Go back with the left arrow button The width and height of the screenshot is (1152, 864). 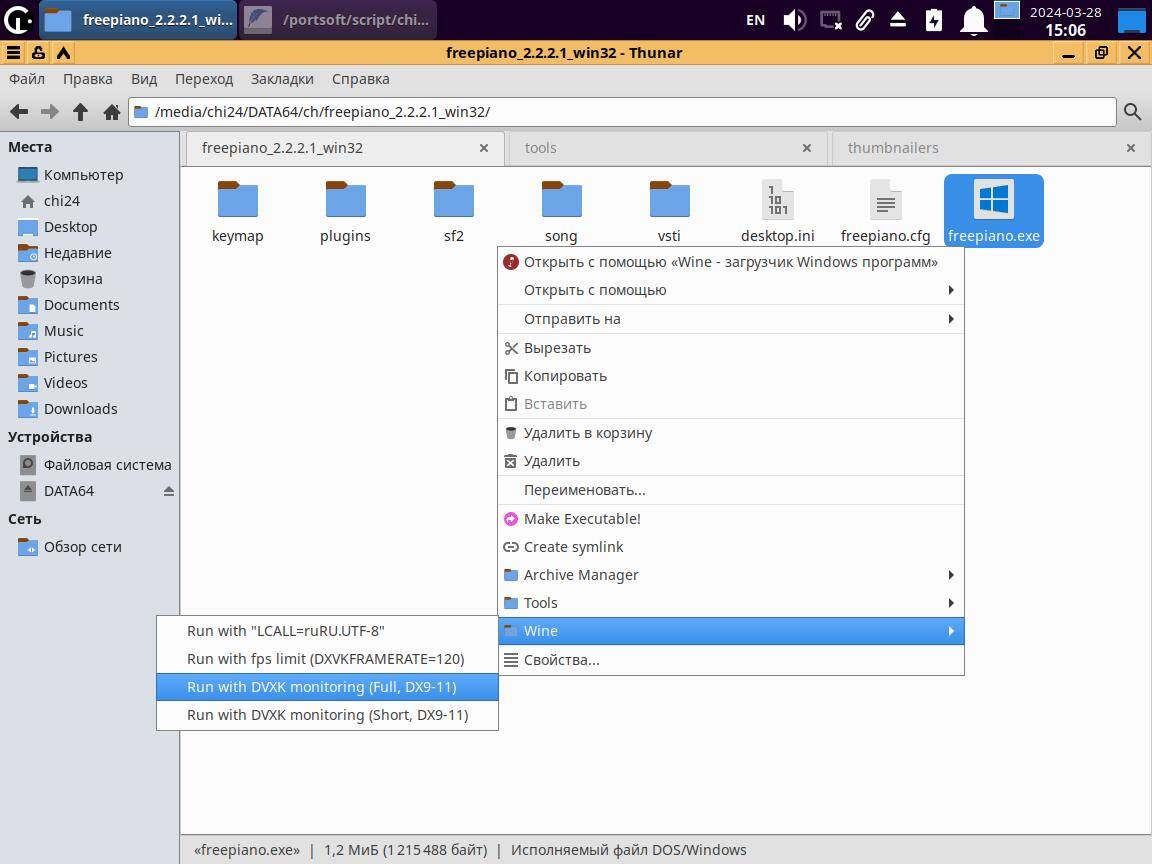point(19,112)
